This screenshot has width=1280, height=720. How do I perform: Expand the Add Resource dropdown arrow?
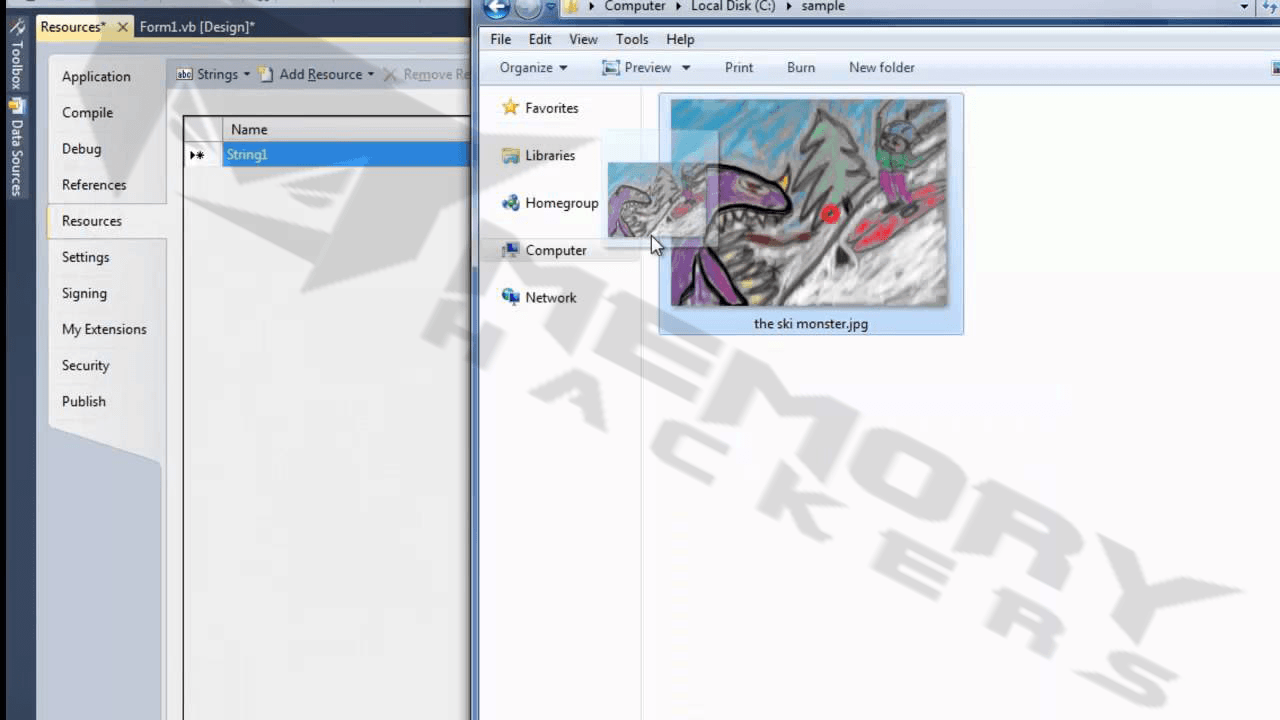pos(371,75)
